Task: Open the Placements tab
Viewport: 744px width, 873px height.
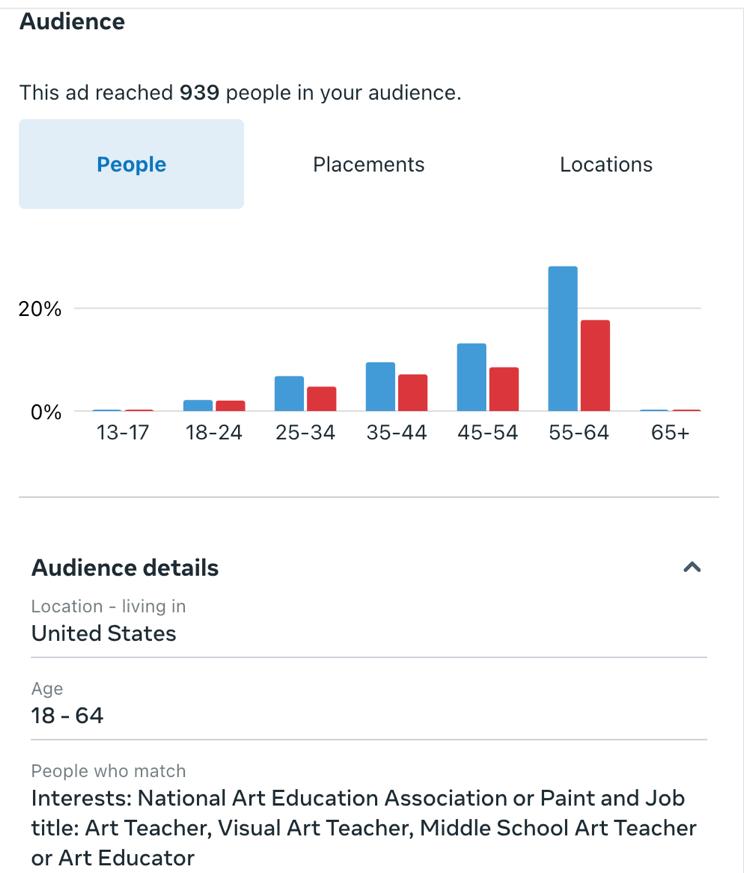Action: 368,165
